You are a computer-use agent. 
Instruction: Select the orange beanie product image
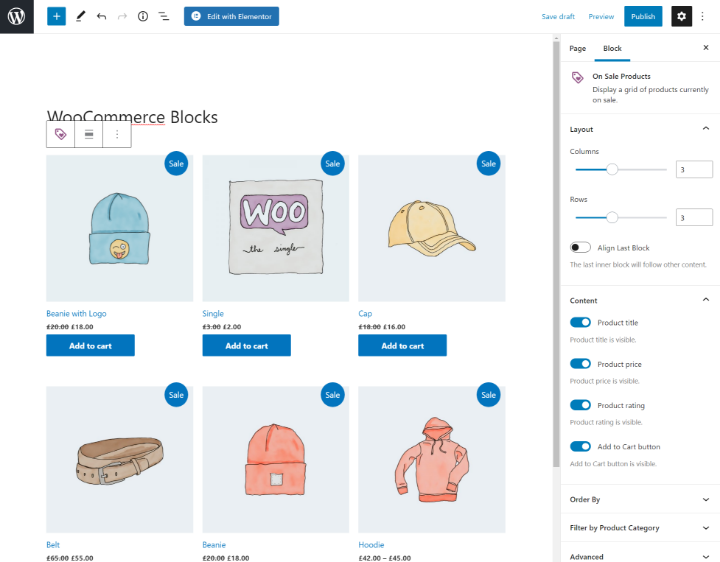[x=276, y=460]
